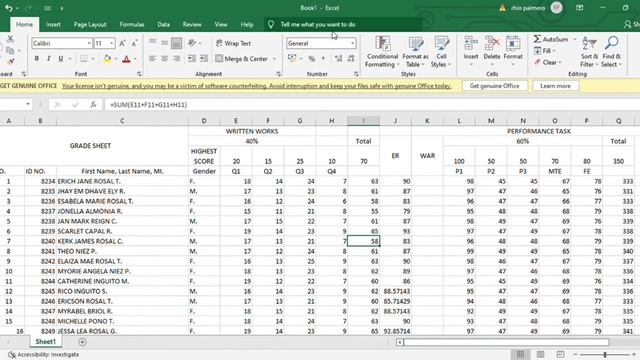Open the Formulas tab
640x360 pixels.
(x=132, y=24)
